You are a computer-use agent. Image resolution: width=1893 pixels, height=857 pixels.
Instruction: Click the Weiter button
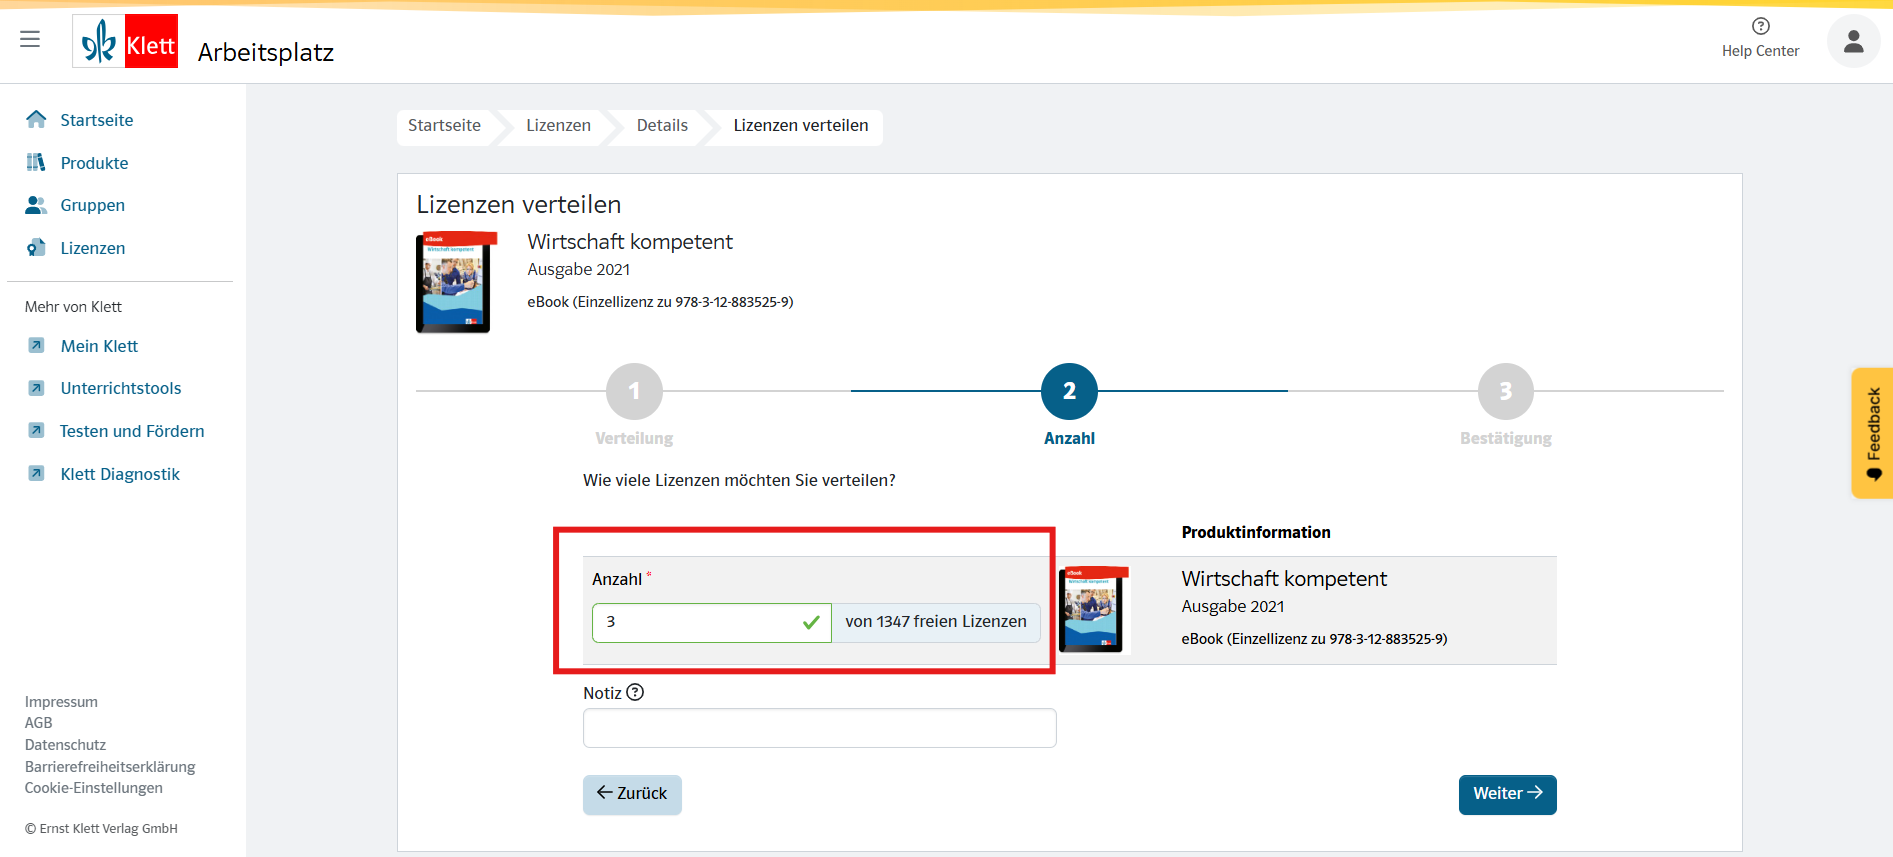coord(1507,794)
